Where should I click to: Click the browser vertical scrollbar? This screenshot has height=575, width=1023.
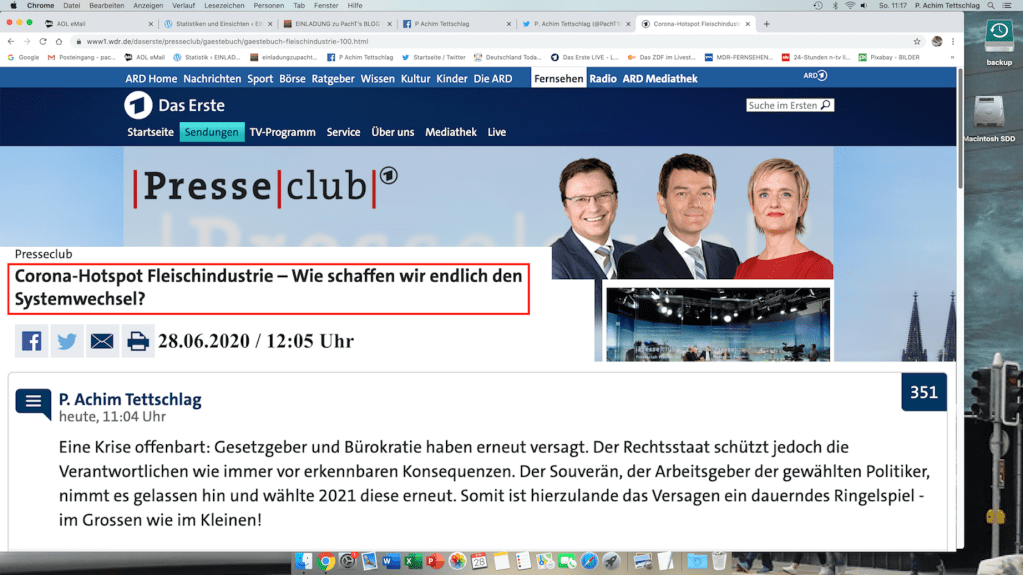coord(960,129)
